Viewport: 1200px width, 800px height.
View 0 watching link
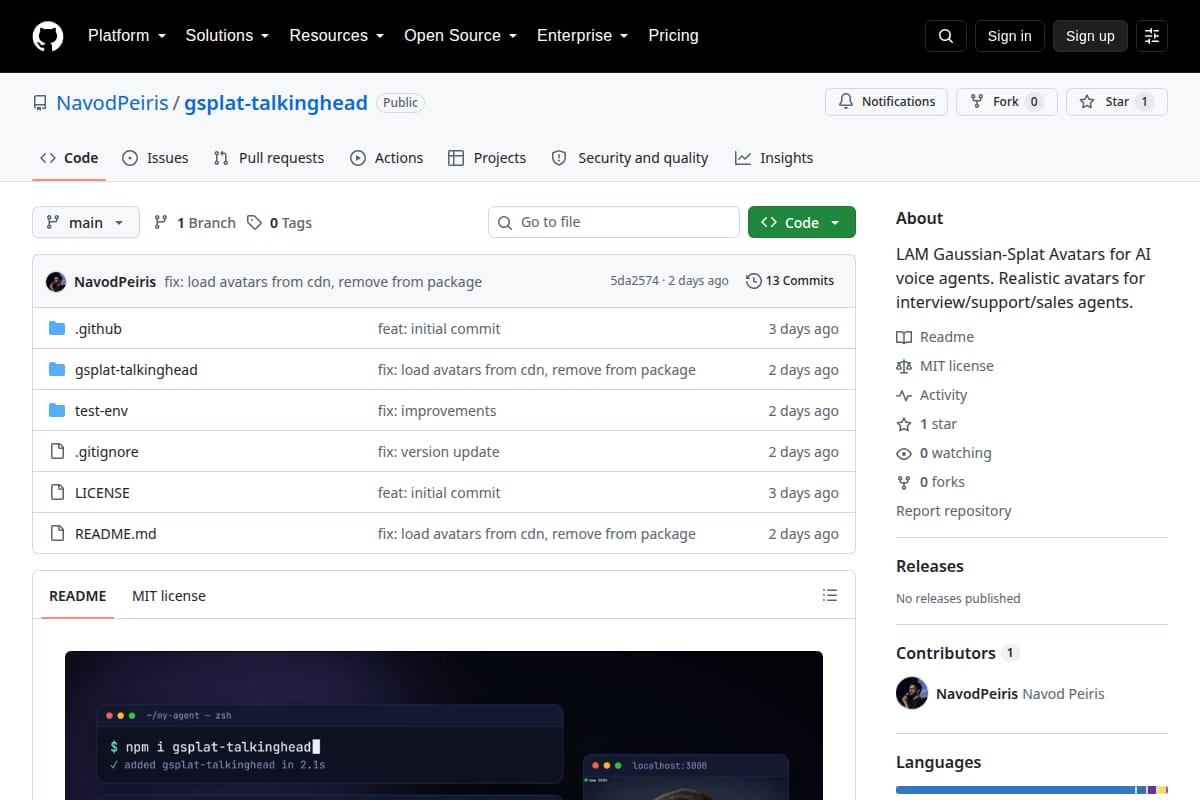(x=944, y=453)
